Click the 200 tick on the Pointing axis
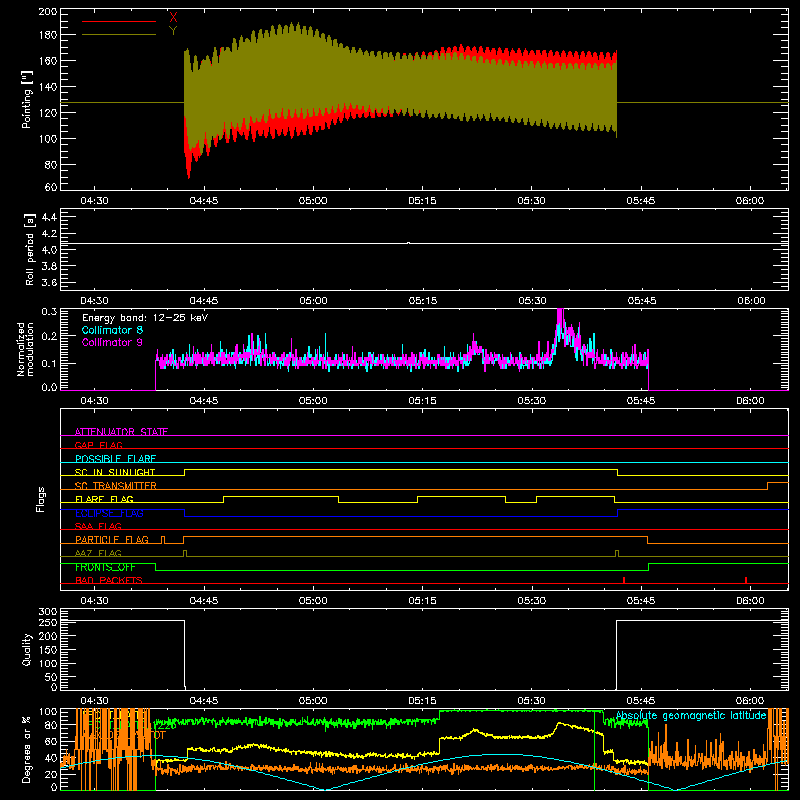Screen dimensions: 800x800 tap(47, 11)
